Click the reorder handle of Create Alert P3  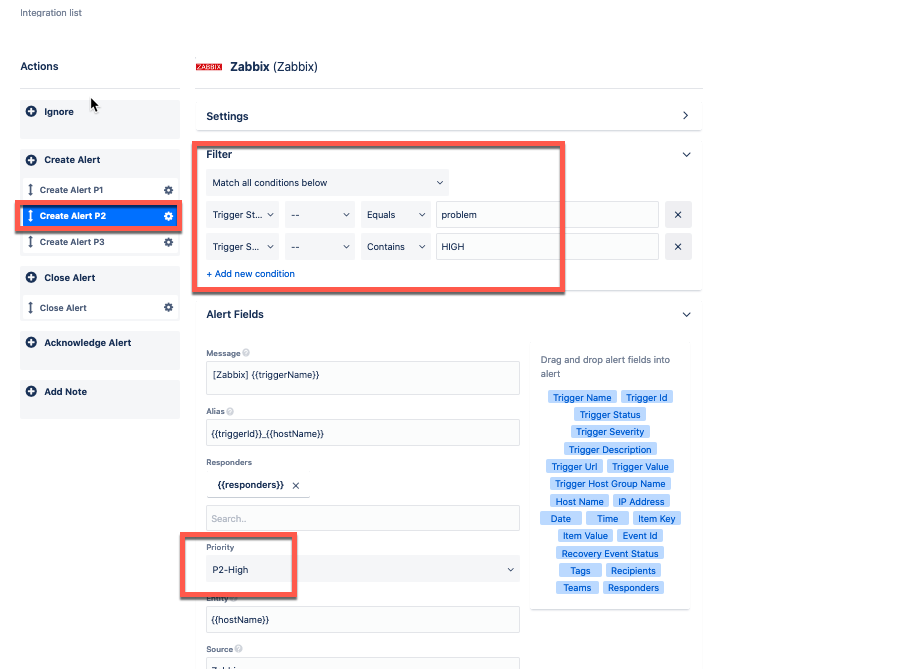(30, 242)
